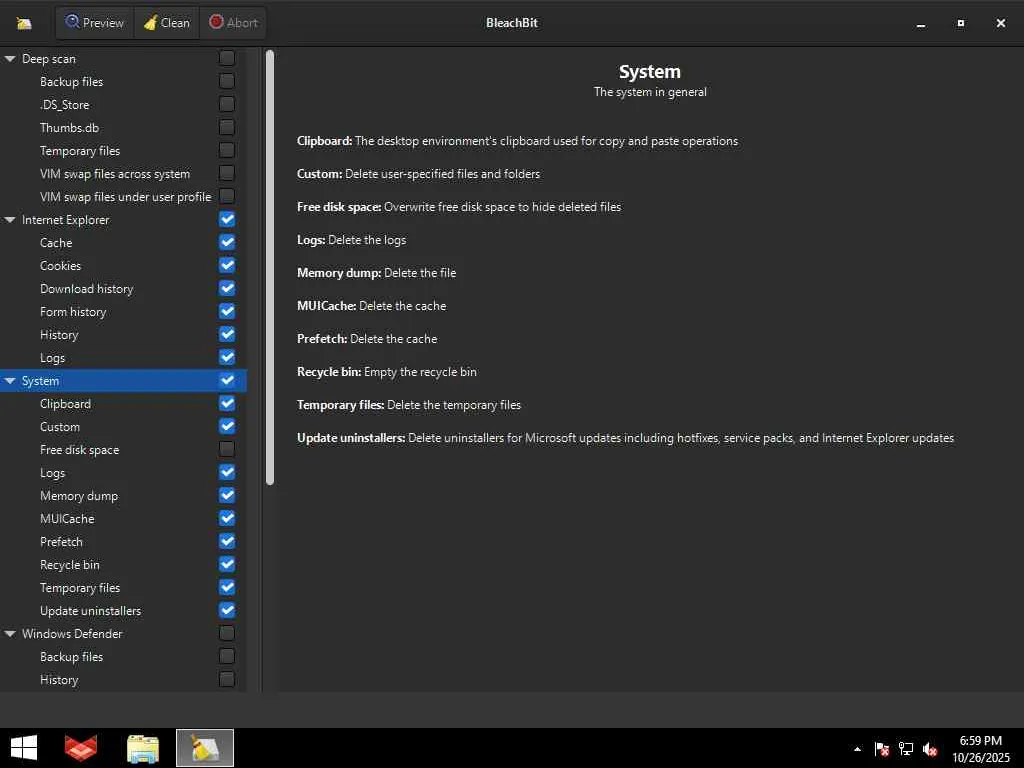This screenshot has width=1024, height=768.
Task: Enable Windows Defender History checkbox
Action: 227,680
